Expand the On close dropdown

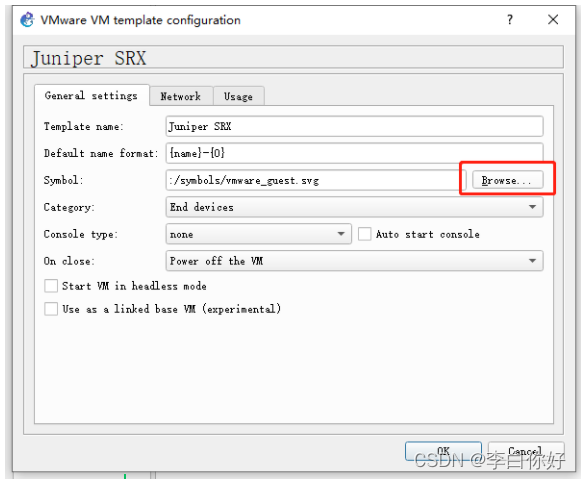click(x=354, y=261)
